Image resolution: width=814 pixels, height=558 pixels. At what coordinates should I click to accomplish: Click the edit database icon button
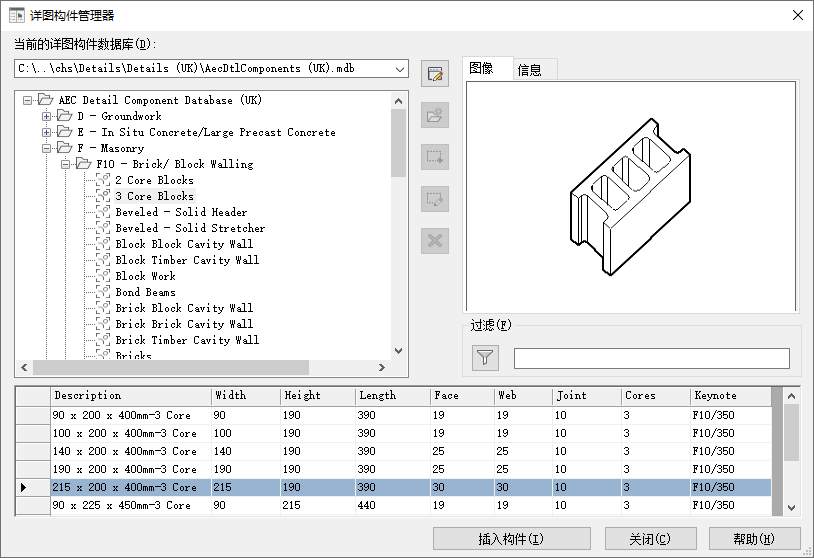click(x=435, y=74)
